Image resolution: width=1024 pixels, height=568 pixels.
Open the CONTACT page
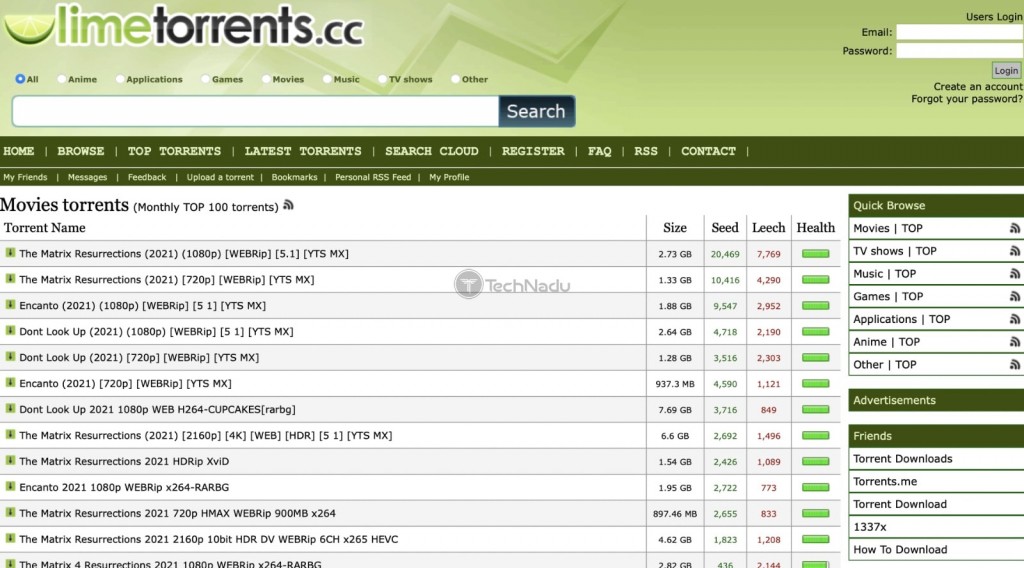[x=709, y=151]
